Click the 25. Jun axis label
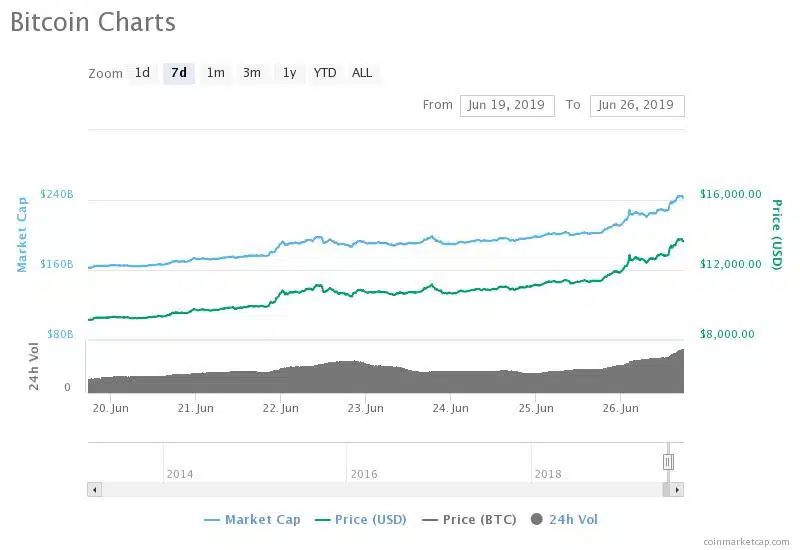 (536, 408)
